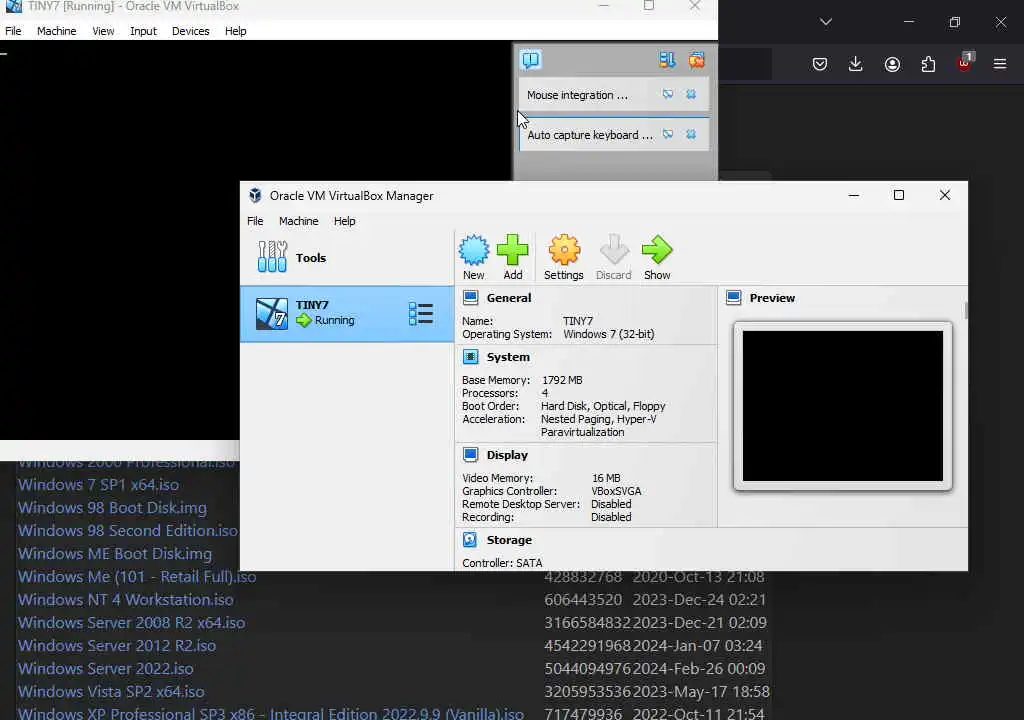
Task: Open help for Auto capture keyboard notification
Action: (668, 135)
